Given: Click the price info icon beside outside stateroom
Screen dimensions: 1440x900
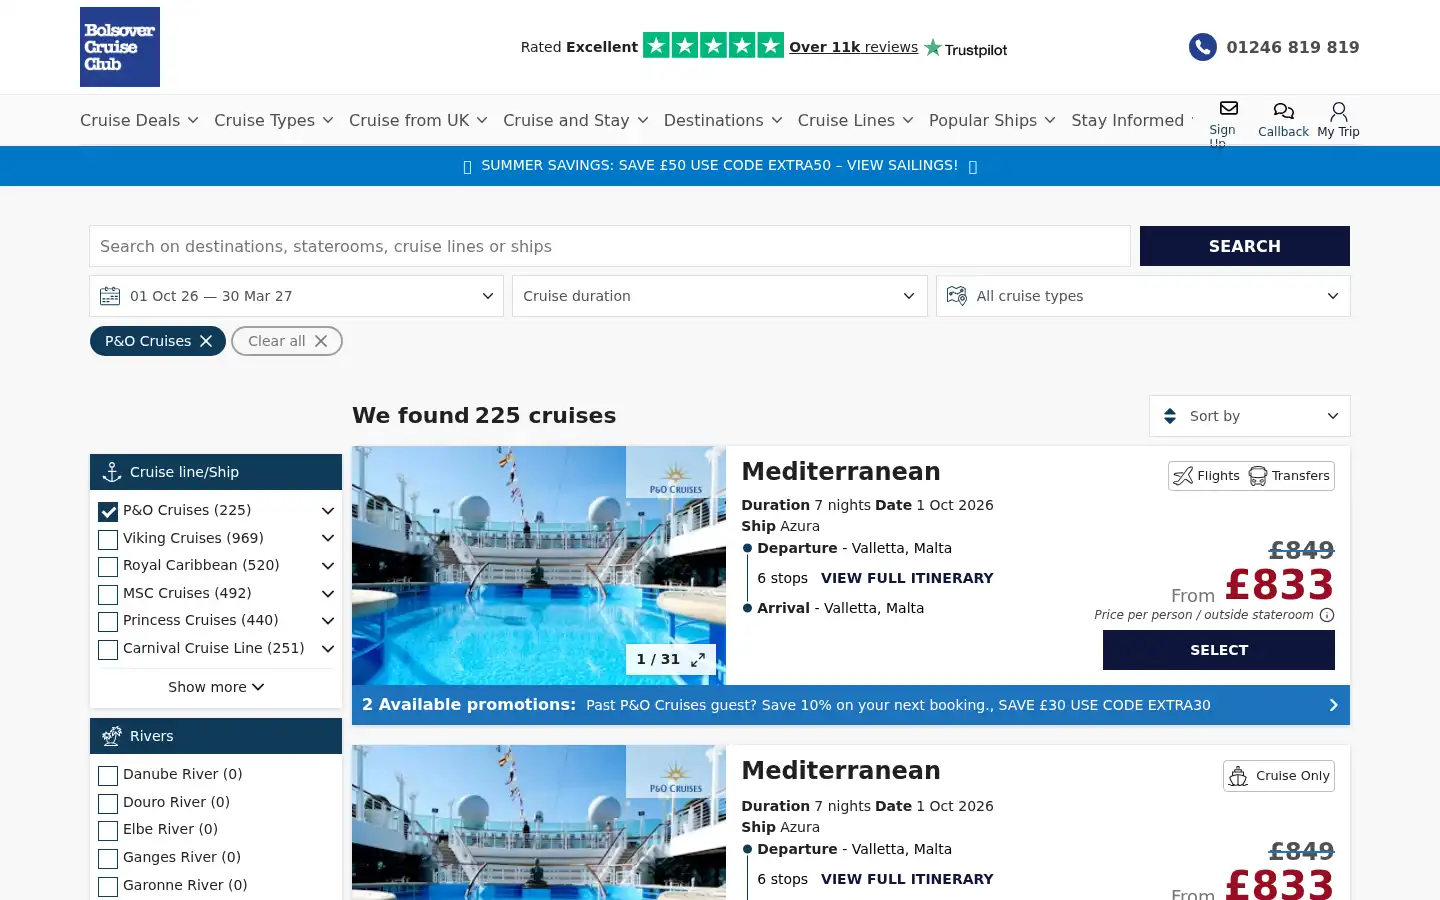Looking at the screenshot, I should (x=1327, y=615).
